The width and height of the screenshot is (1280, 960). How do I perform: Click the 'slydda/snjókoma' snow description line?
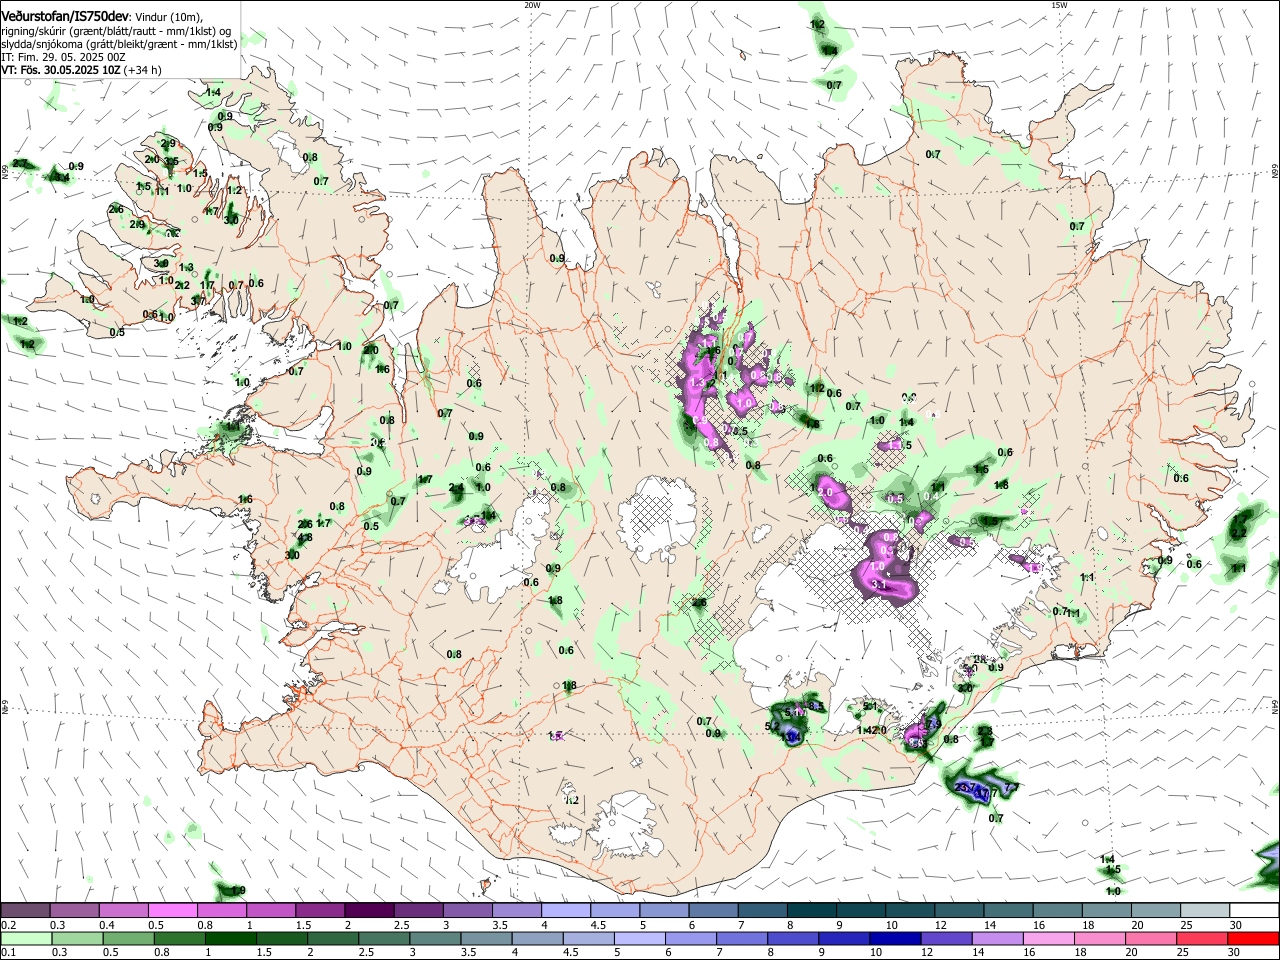point(119,44)
